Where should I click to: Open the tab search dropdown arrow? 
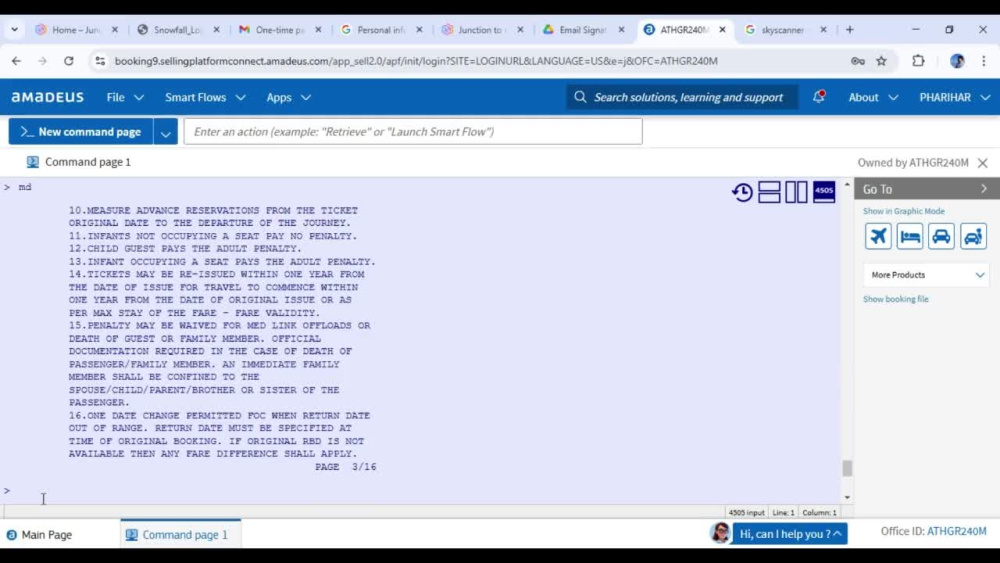pyautogui.click(x=14, y=29)
